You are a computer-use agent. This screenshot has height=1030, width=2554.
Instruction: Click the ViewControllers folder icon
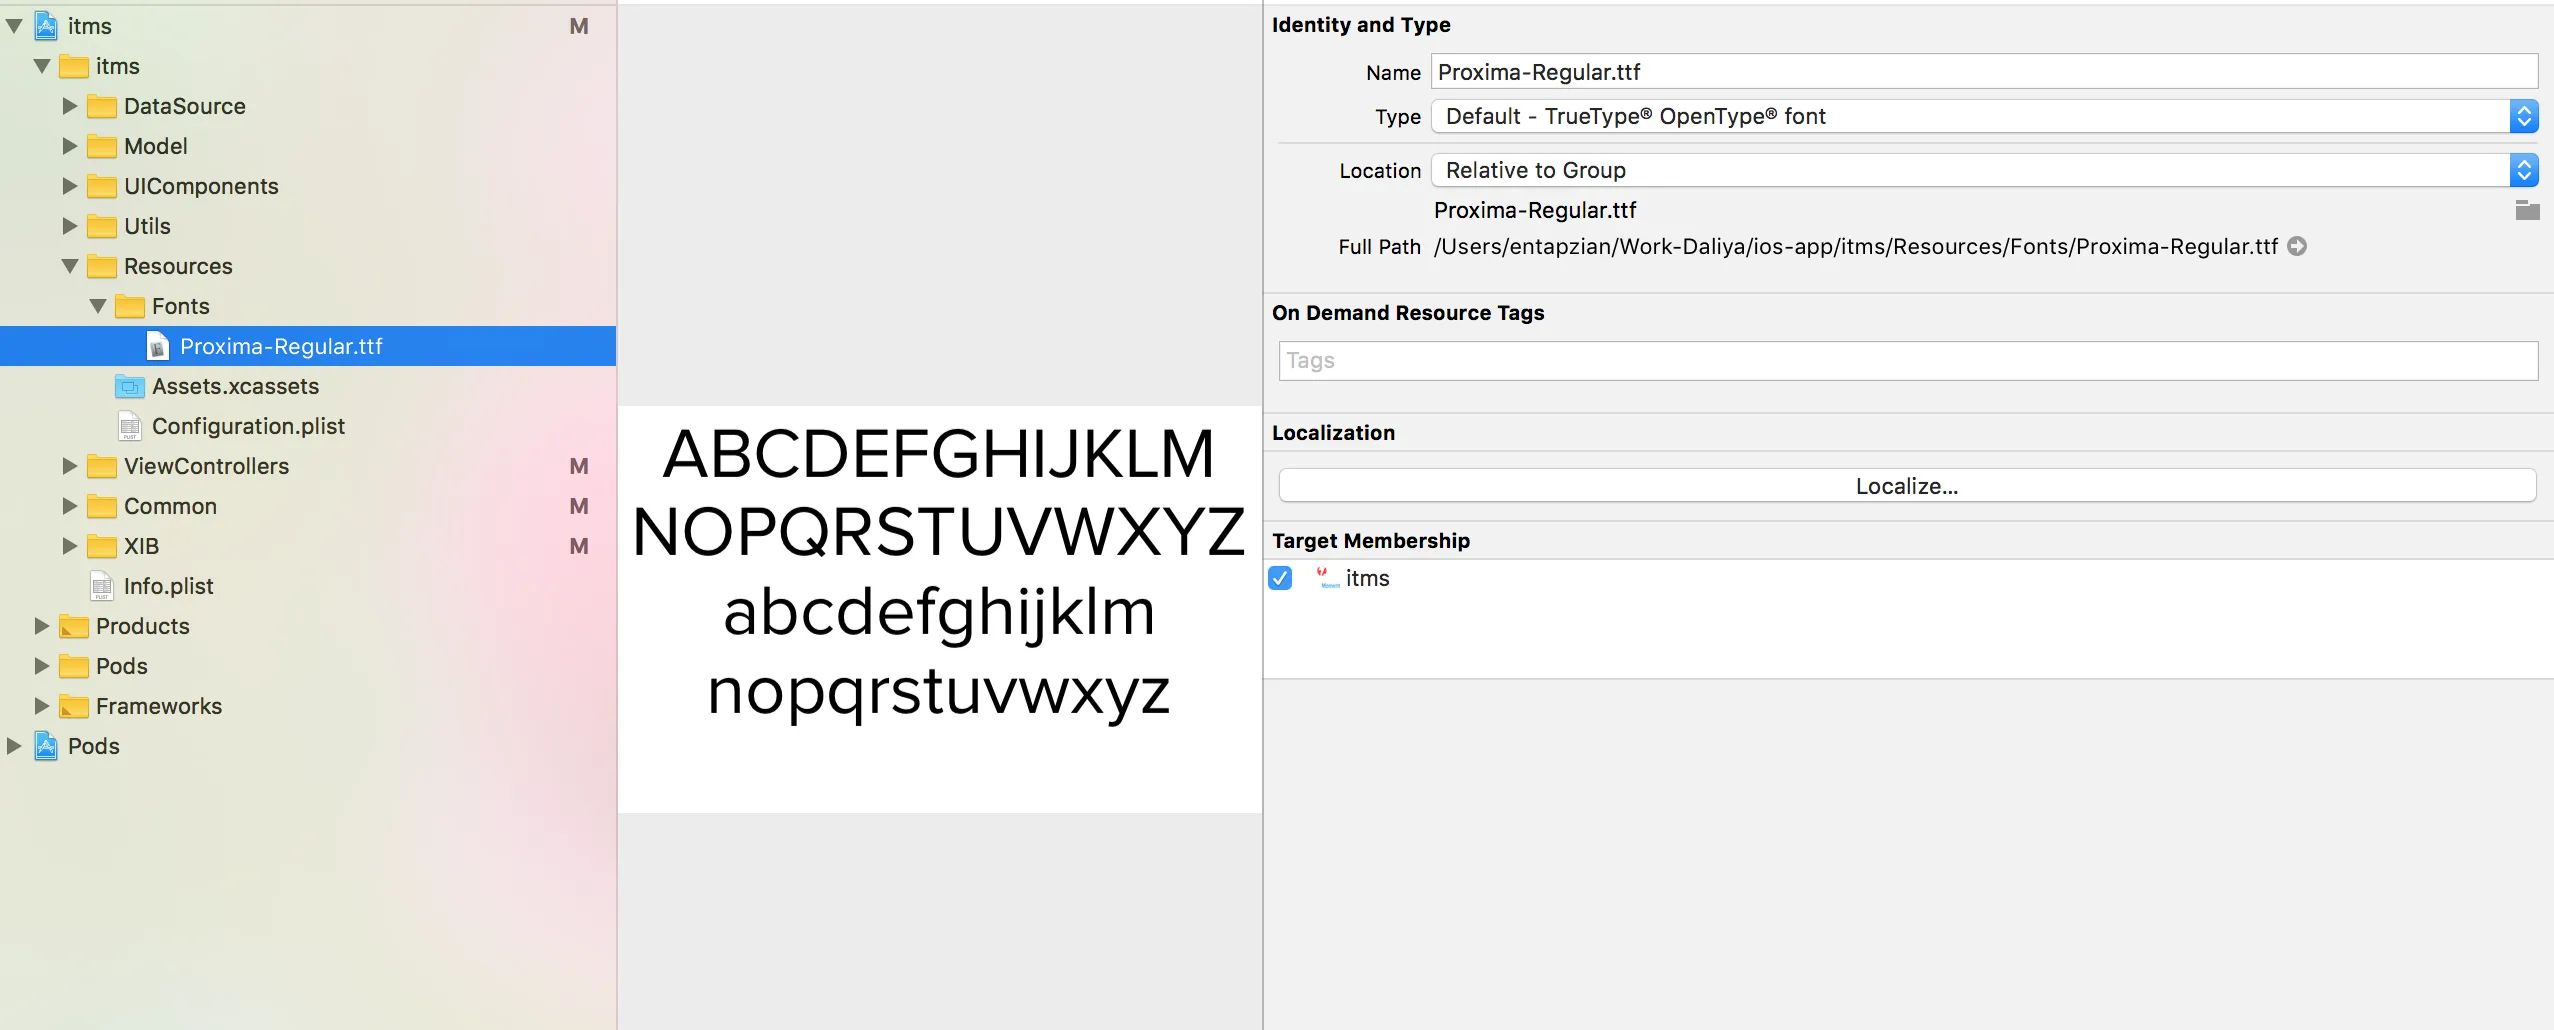click(x=102, y=466)
